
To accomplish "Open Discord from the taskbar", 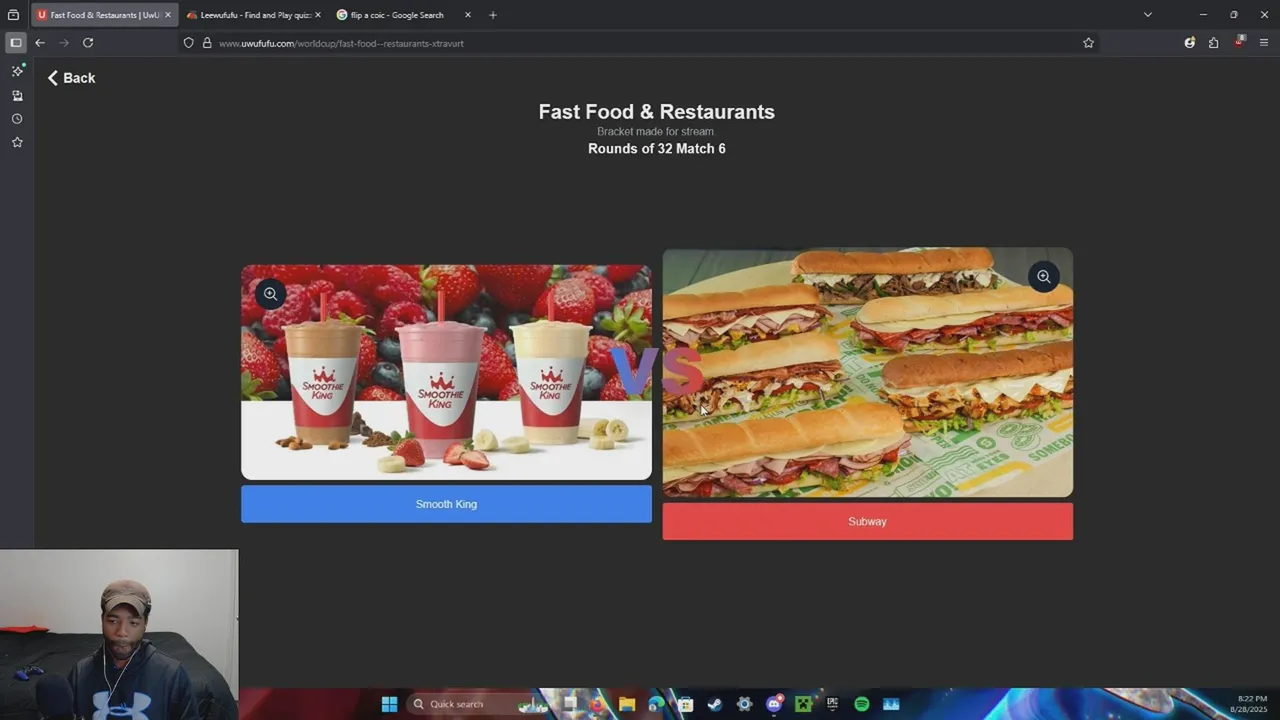I will coord(774,704).
